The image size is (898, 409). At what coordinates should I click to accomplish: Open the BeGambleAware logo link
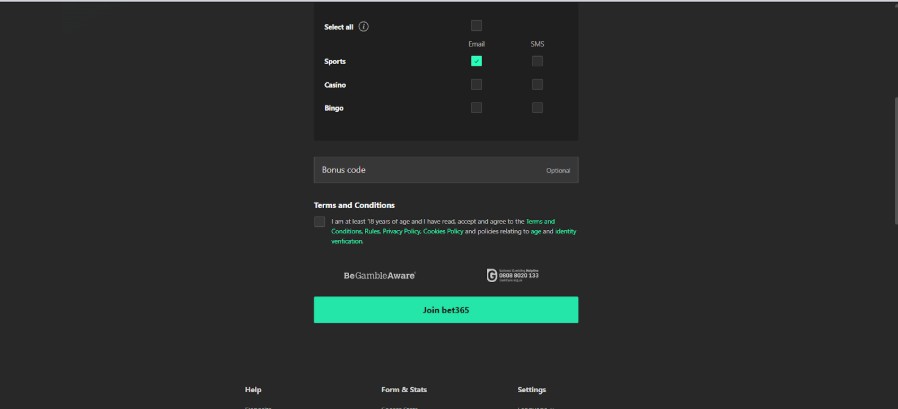tap(380, 276)
